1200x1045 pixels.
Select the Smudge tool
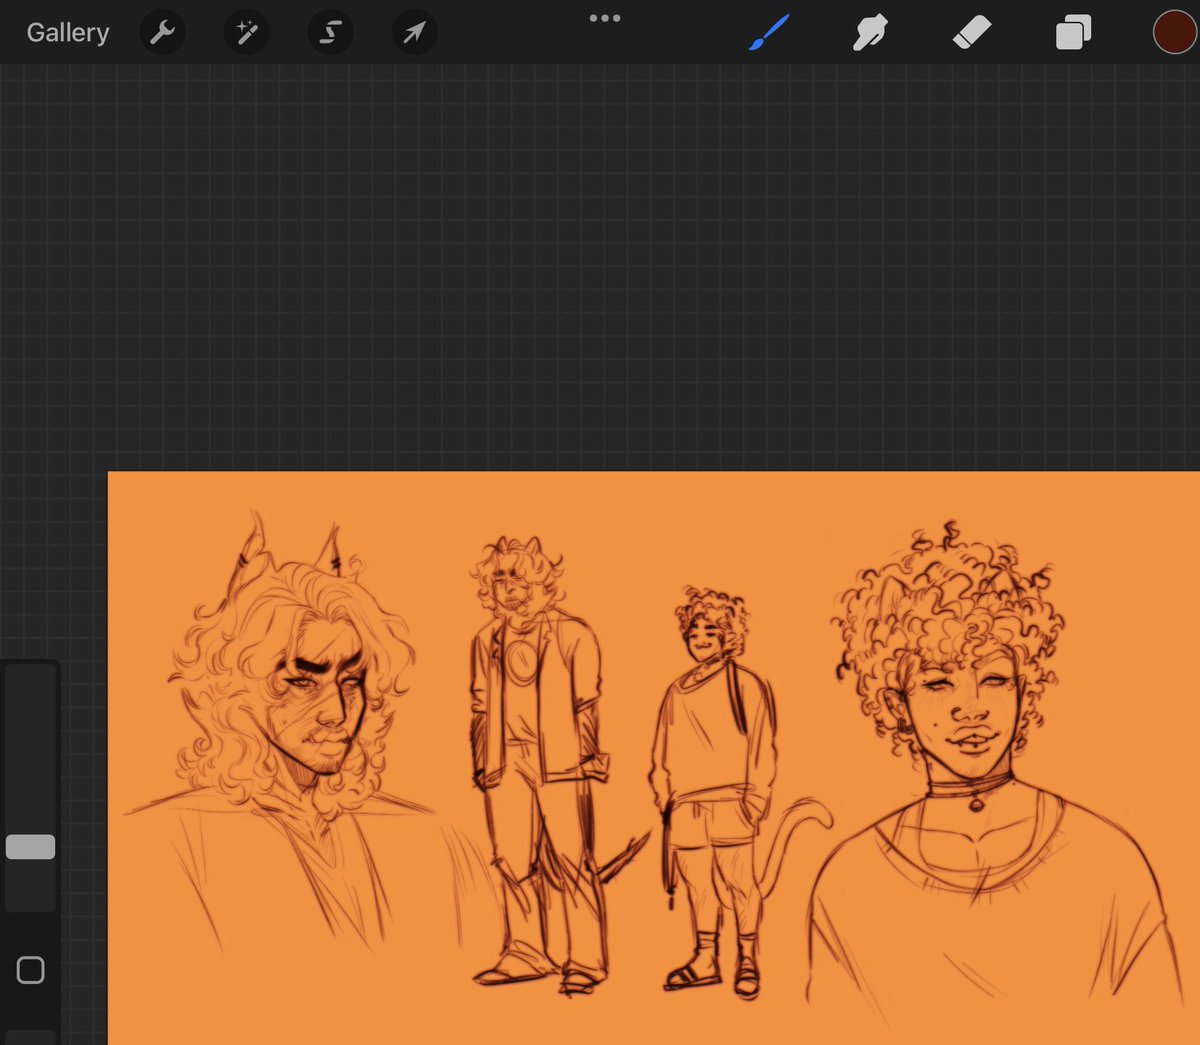(x=870, y=33)
